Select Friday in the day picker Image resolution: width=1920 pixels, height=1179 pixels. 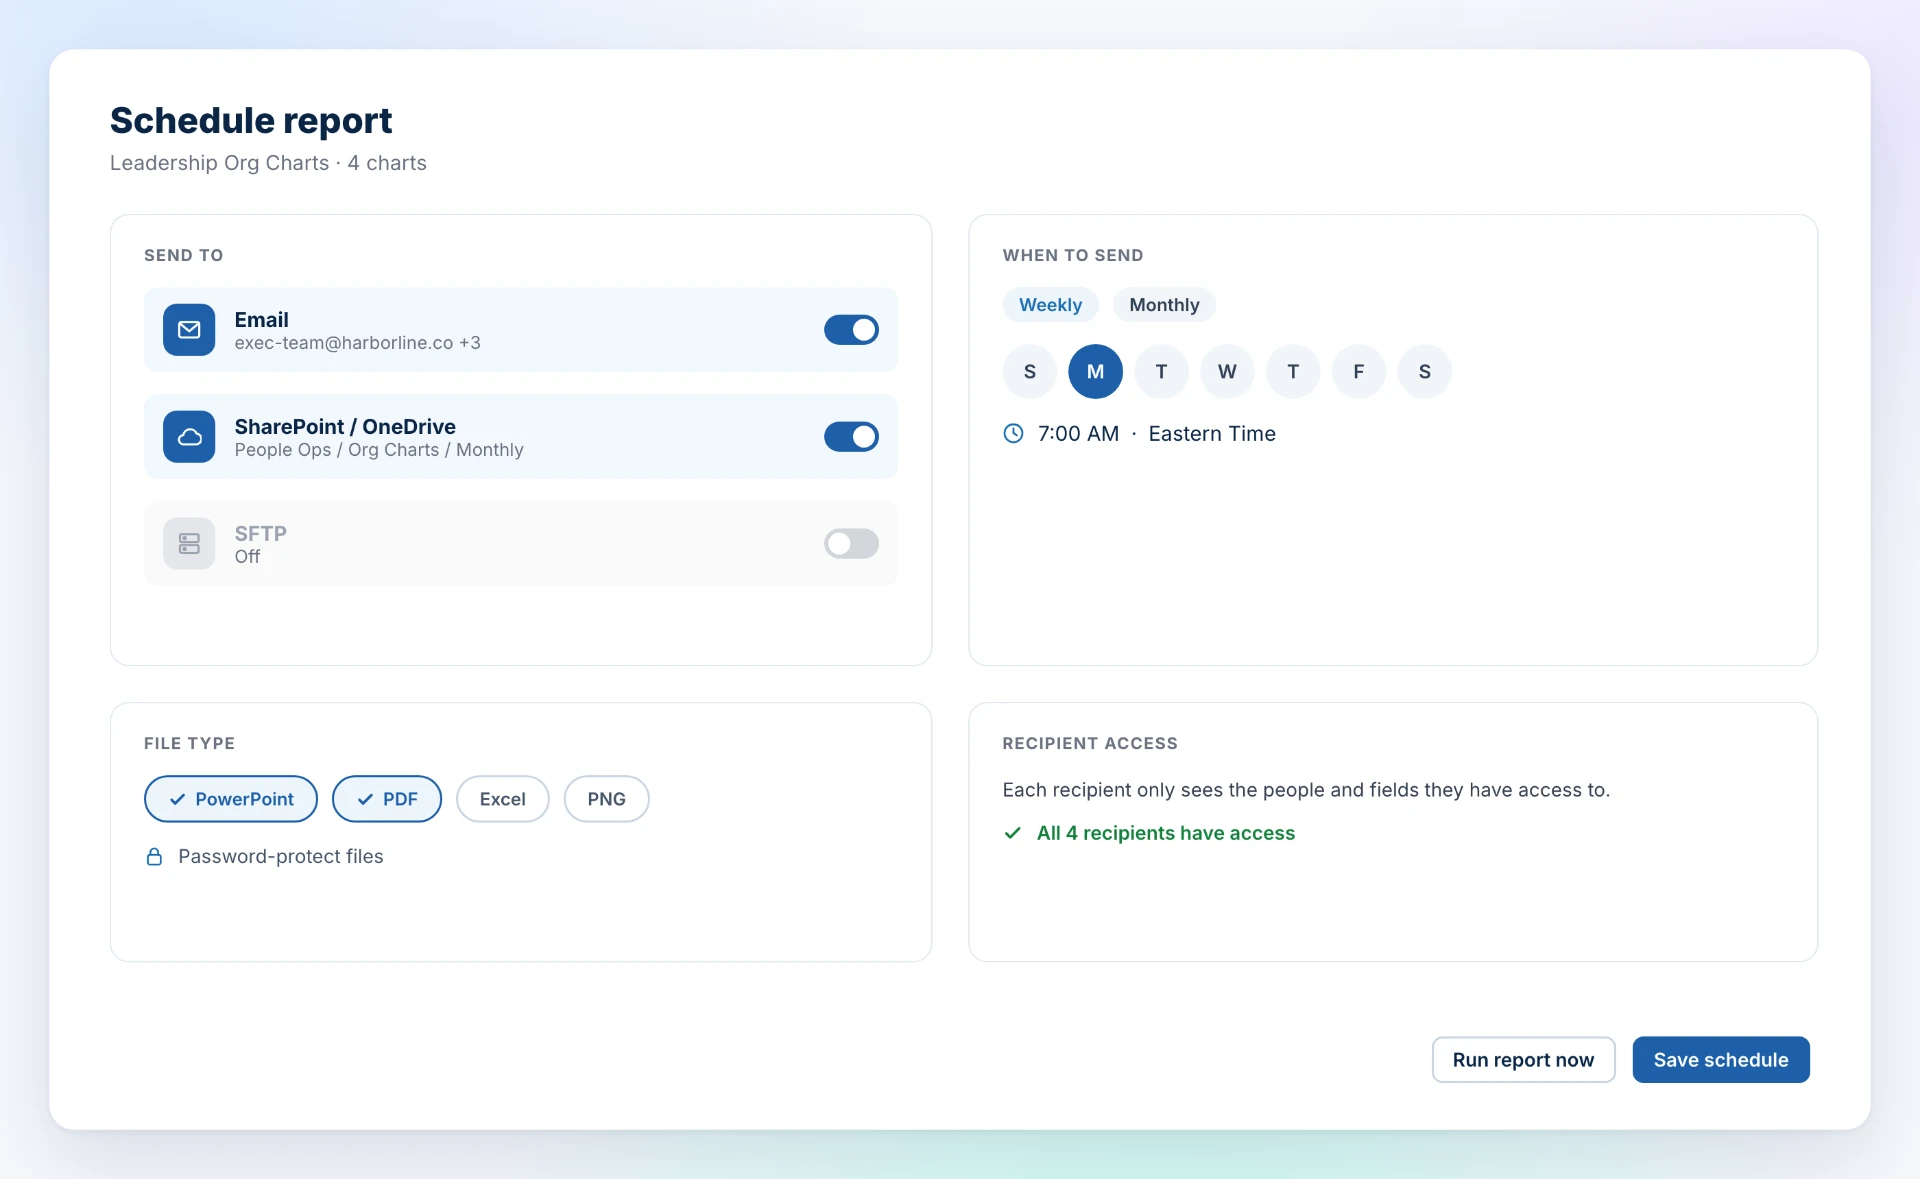point(1359,372)
